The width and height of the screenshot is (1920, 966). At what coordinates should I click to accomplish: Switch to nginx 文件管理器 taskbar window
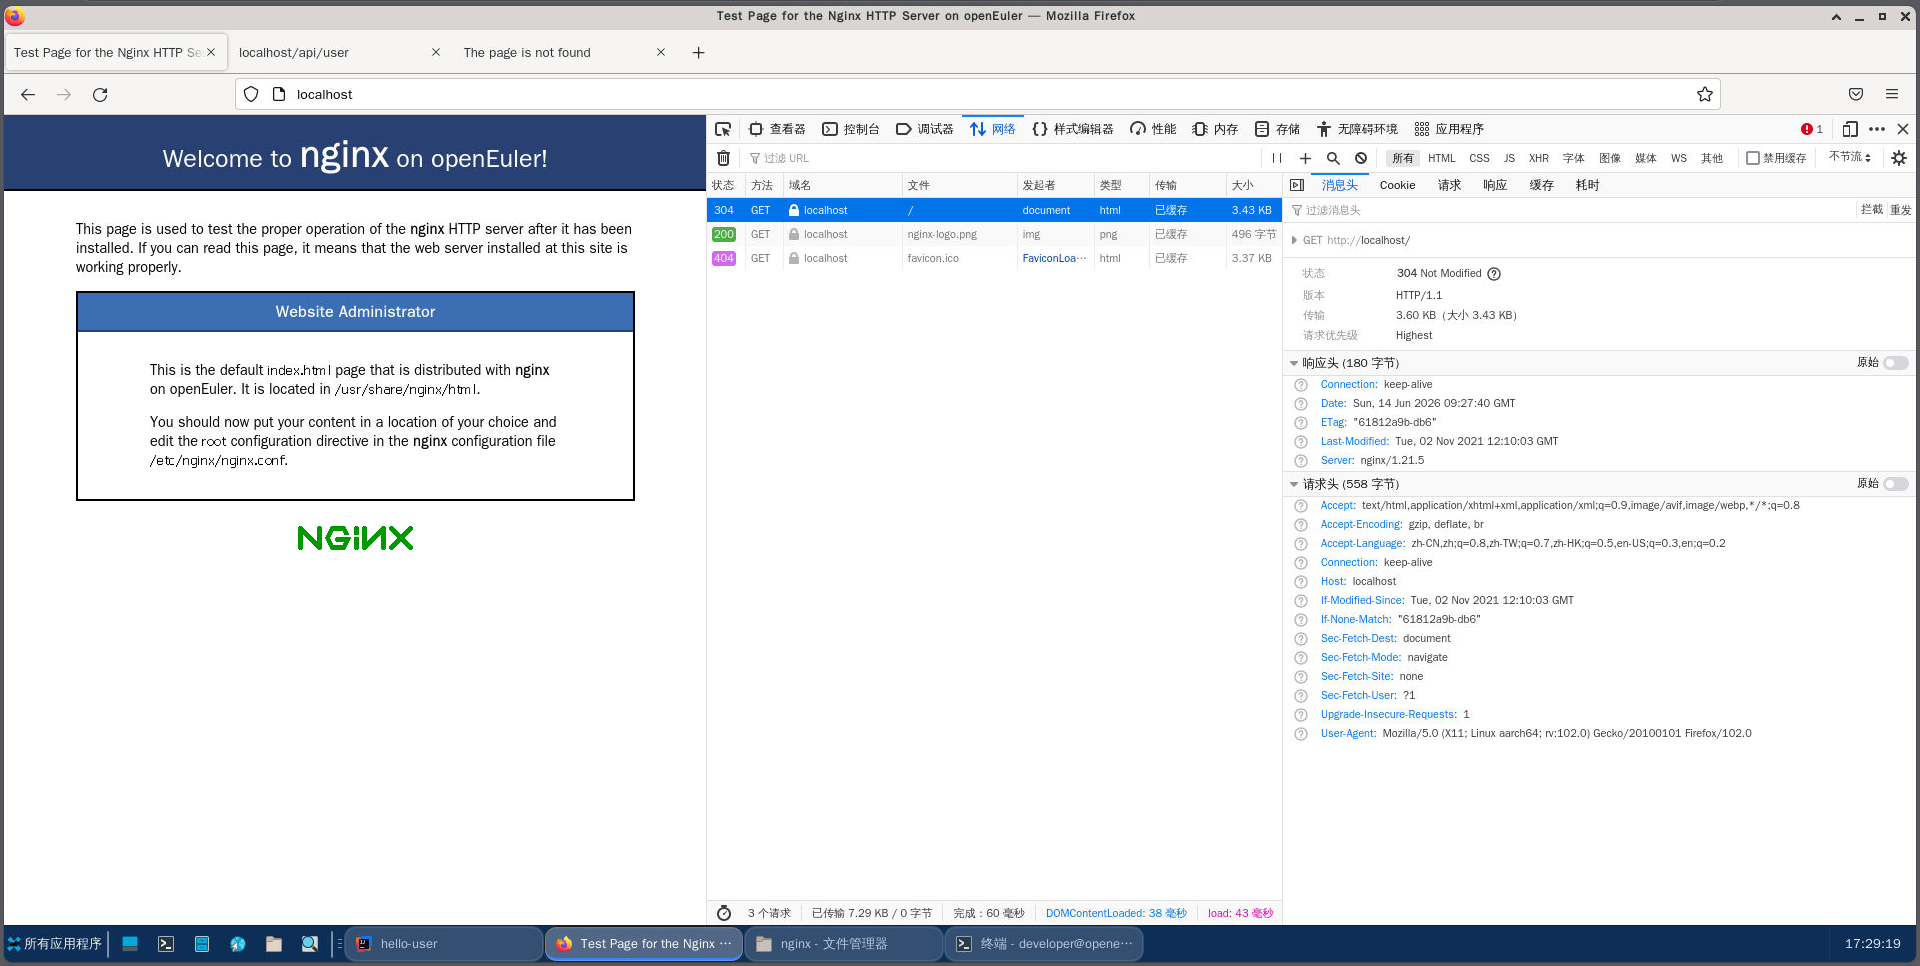pos(844,944)
